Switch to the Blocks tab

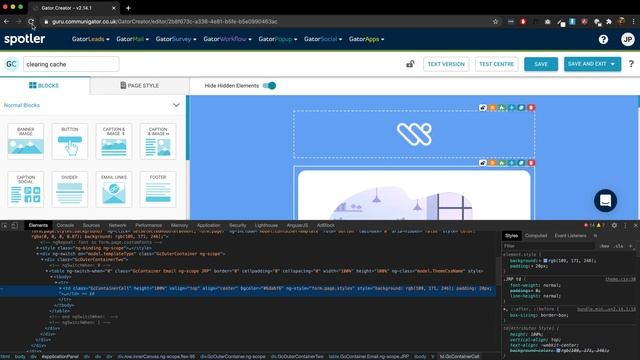click(44, 86)
